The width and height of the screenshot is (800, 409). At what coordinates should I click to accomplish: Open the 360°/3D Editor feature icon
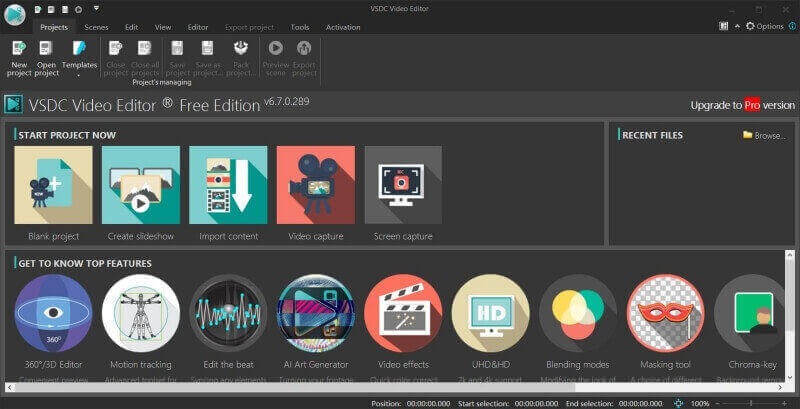pos(53,313)
